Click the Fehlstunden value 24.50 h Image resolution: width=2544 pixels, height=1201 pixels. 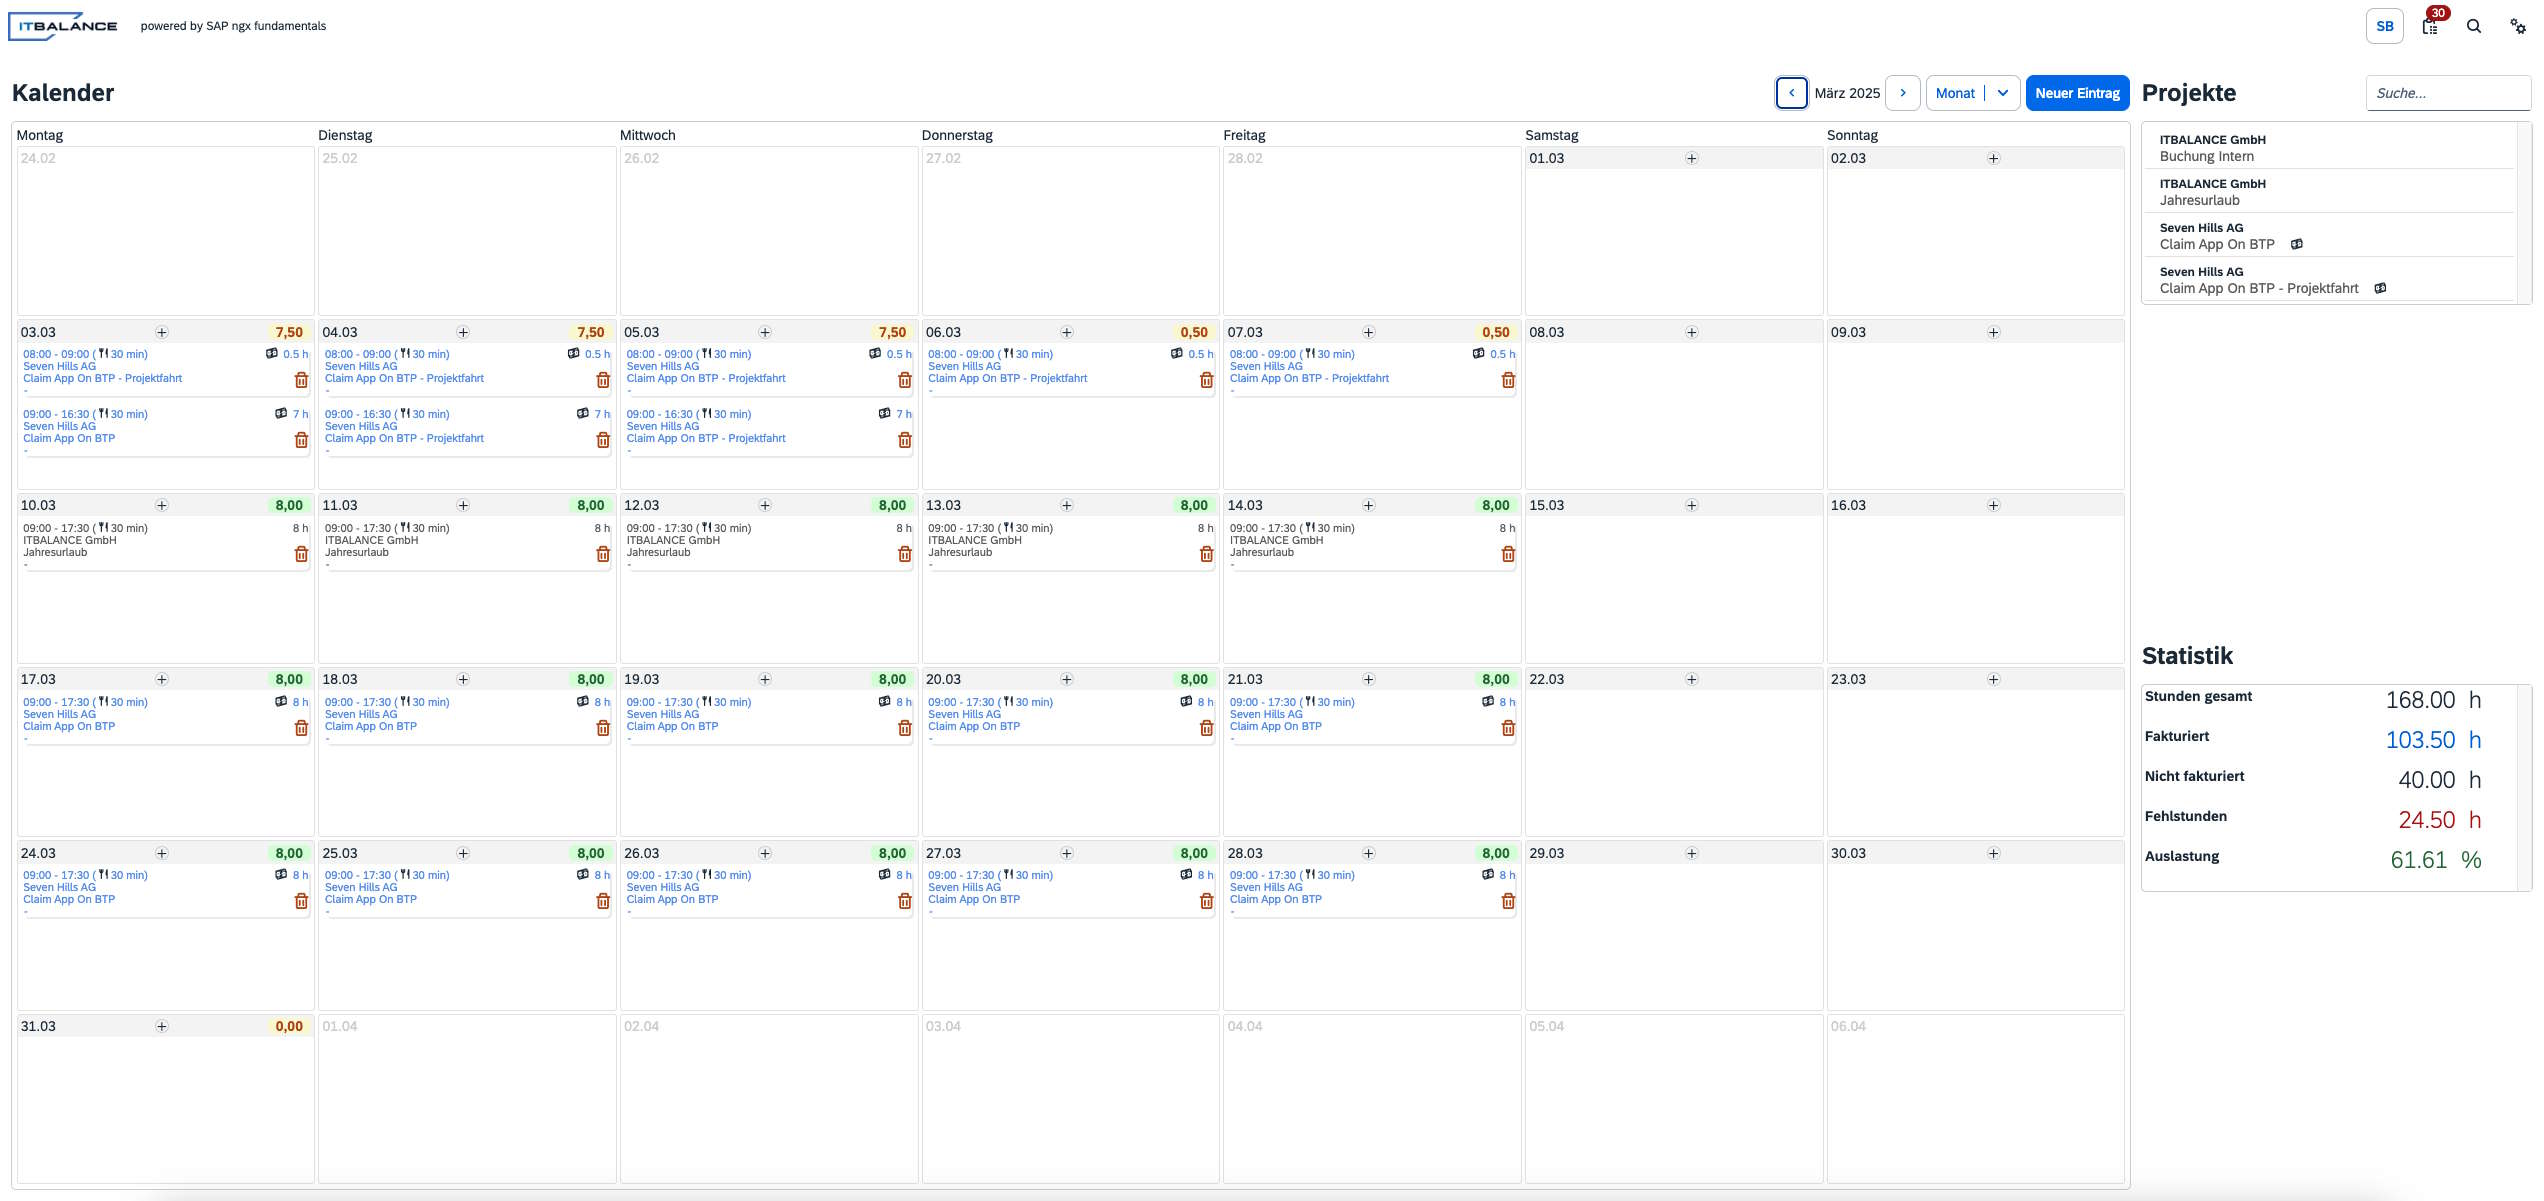(x=2439, y=820)
